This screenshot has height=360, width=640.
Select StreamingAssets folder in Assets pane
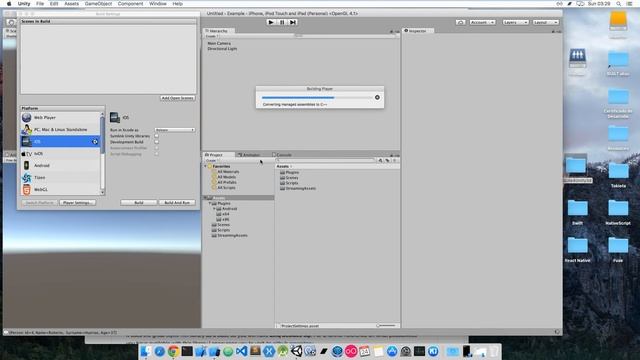pos(298,189)
